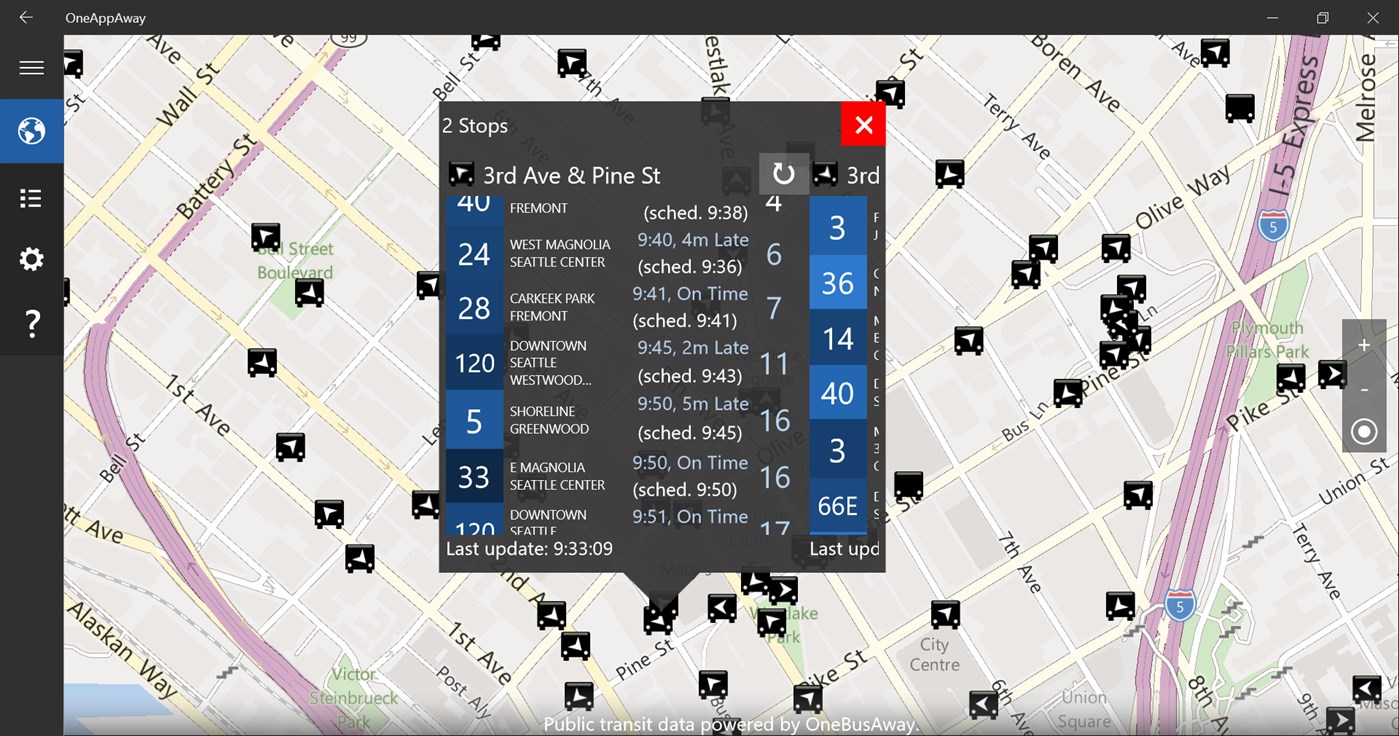Open help with the question mark icon
The height and width of the screenshot is (736, 1399).
pos(31,323)
